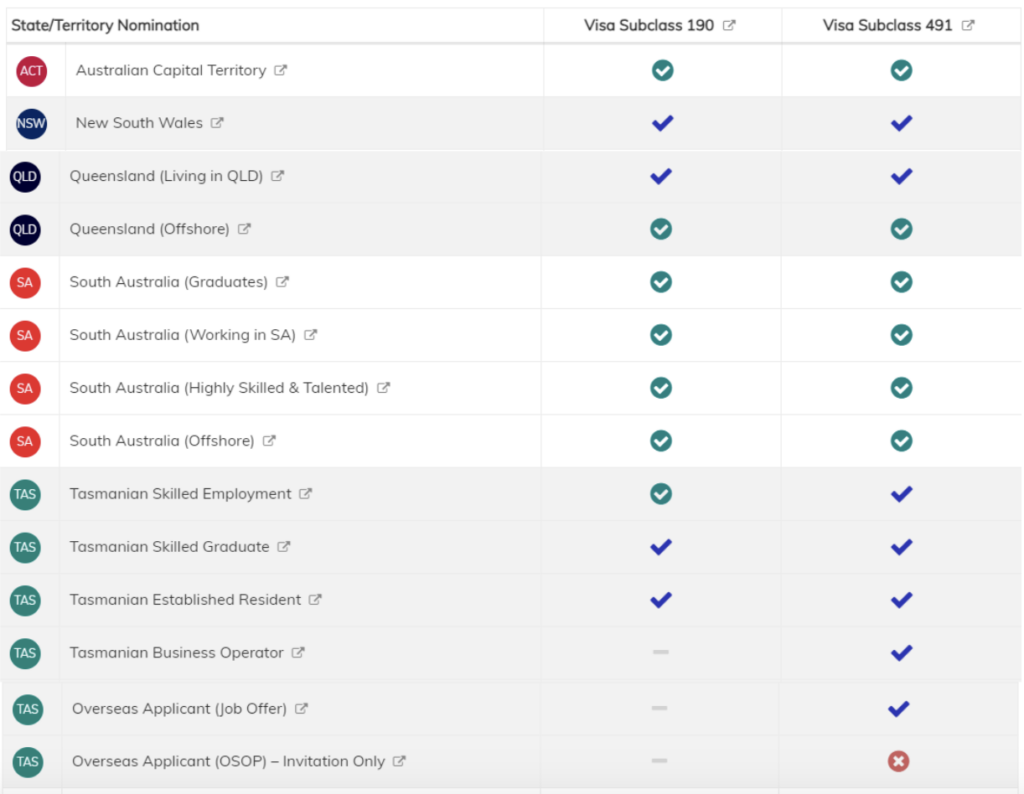Click TAS badge beside Tasmanian Business Operator
1024x794 pixels.
(25, 653)
